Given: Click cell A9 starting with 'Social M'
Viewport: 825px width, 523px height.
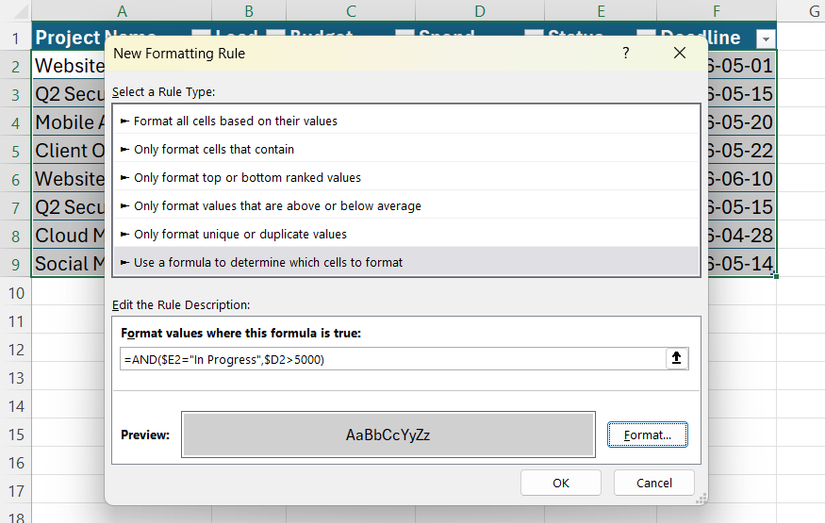Looking at the screenshot, I should [x=69, y=264].
